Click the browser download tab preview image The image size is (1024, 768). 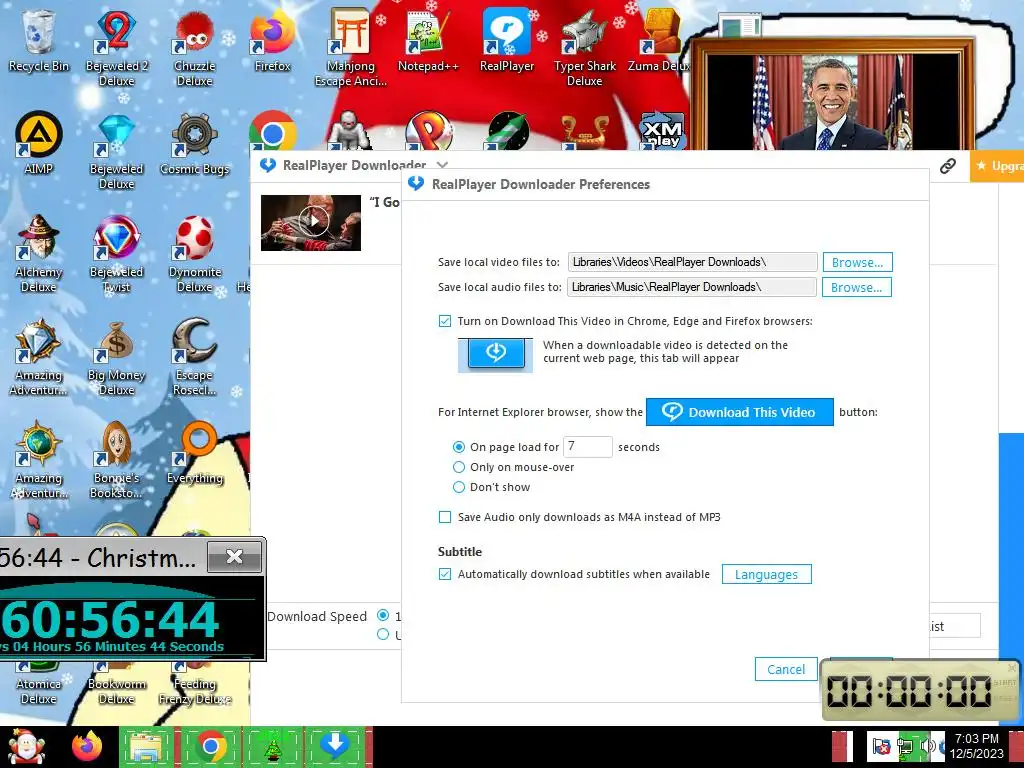pos(496,355)
